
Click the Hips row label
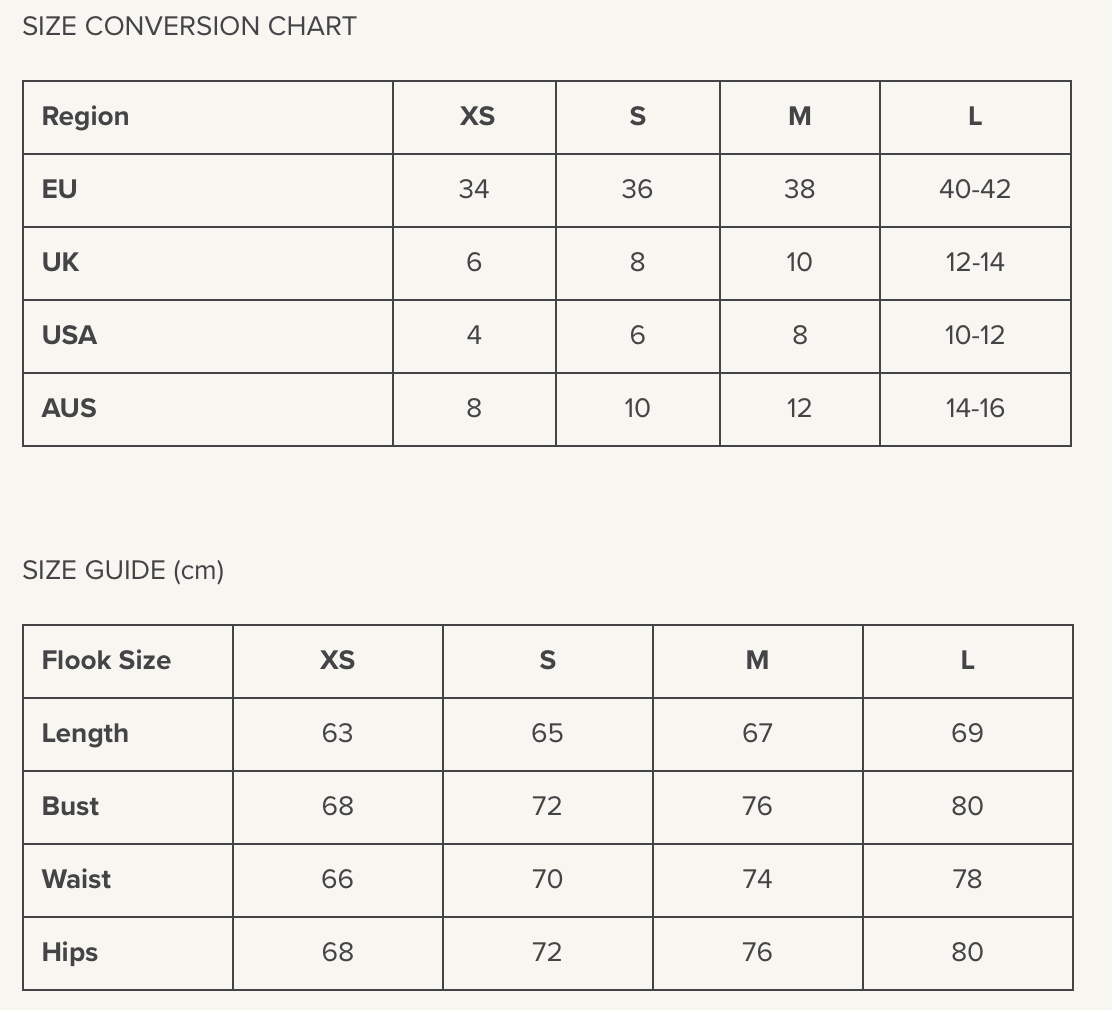click(x=70, y=953)
